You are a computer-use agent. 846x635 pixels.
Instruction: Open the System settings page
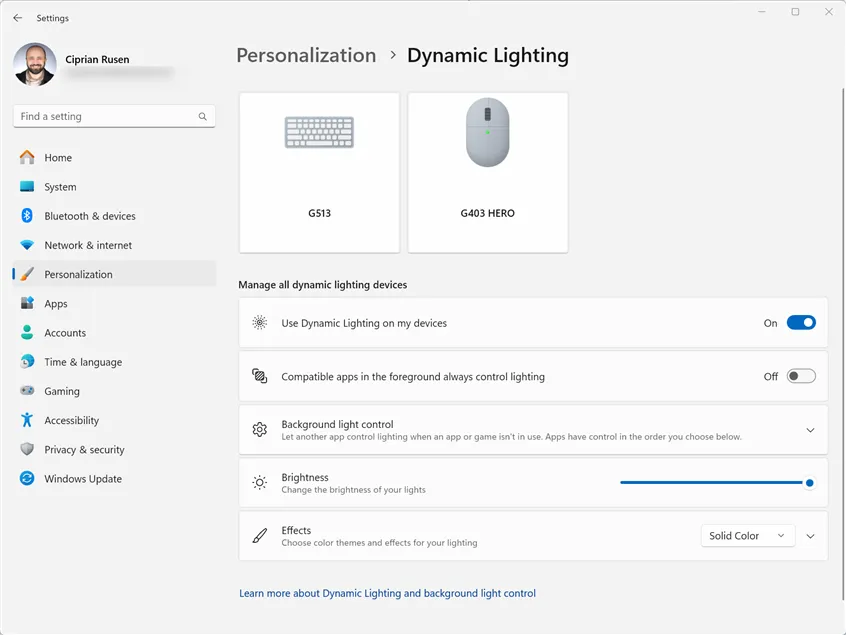[60, 187]
